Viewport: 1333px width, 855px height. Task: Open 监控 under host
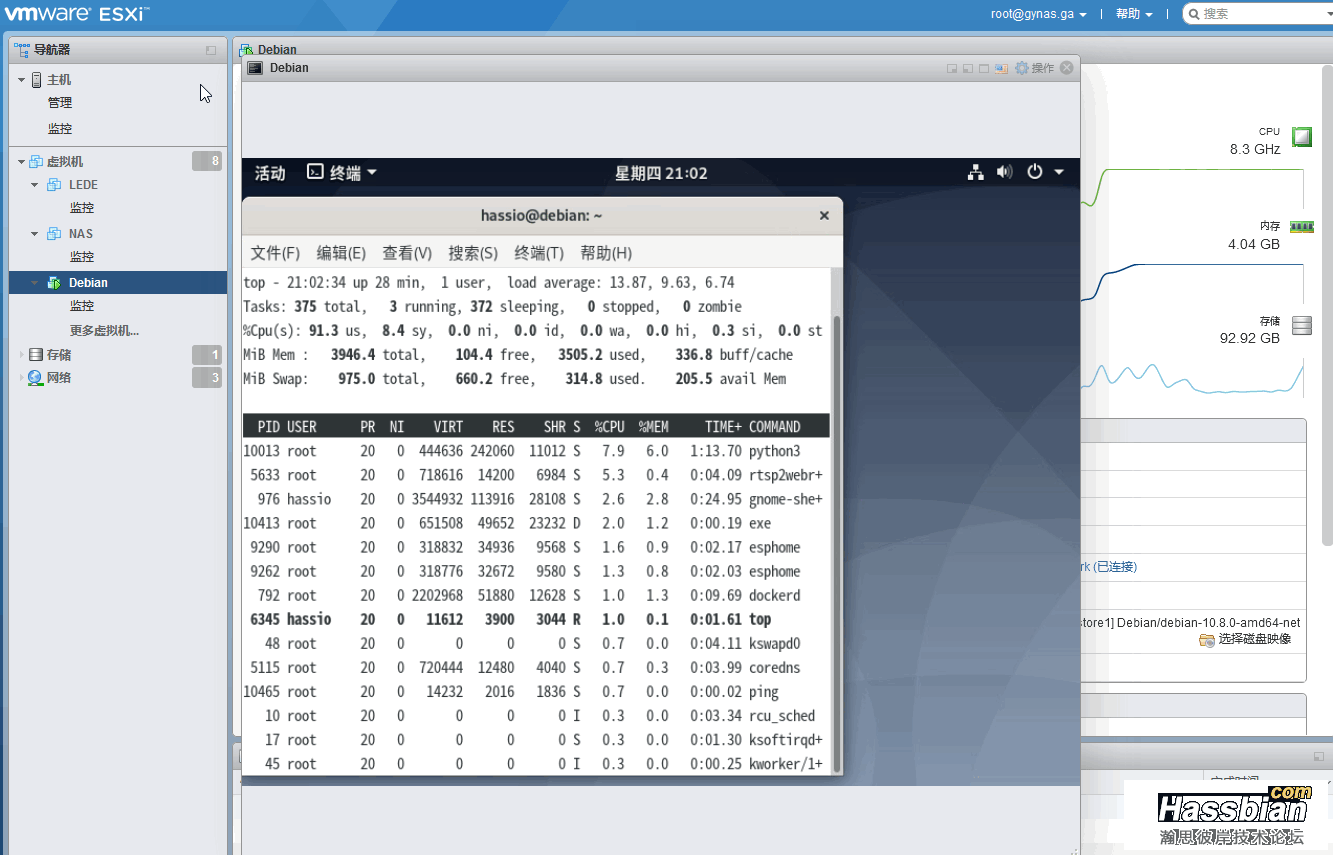coord(60,129)
